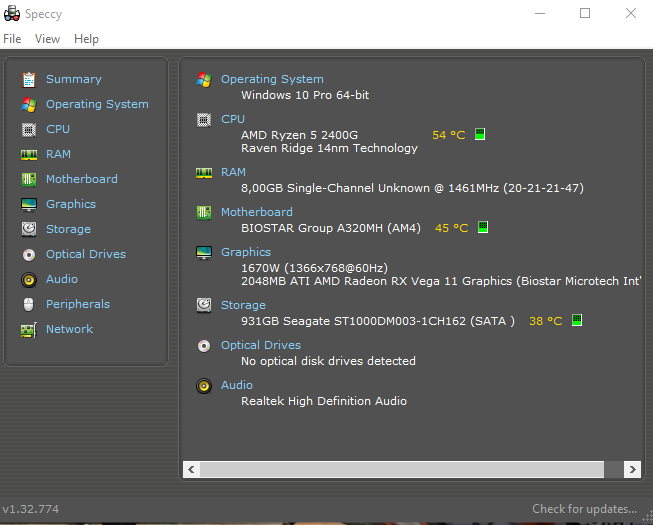Screen dimensions: 653x525
Task: Click Check for updates link
Action: 584,509
